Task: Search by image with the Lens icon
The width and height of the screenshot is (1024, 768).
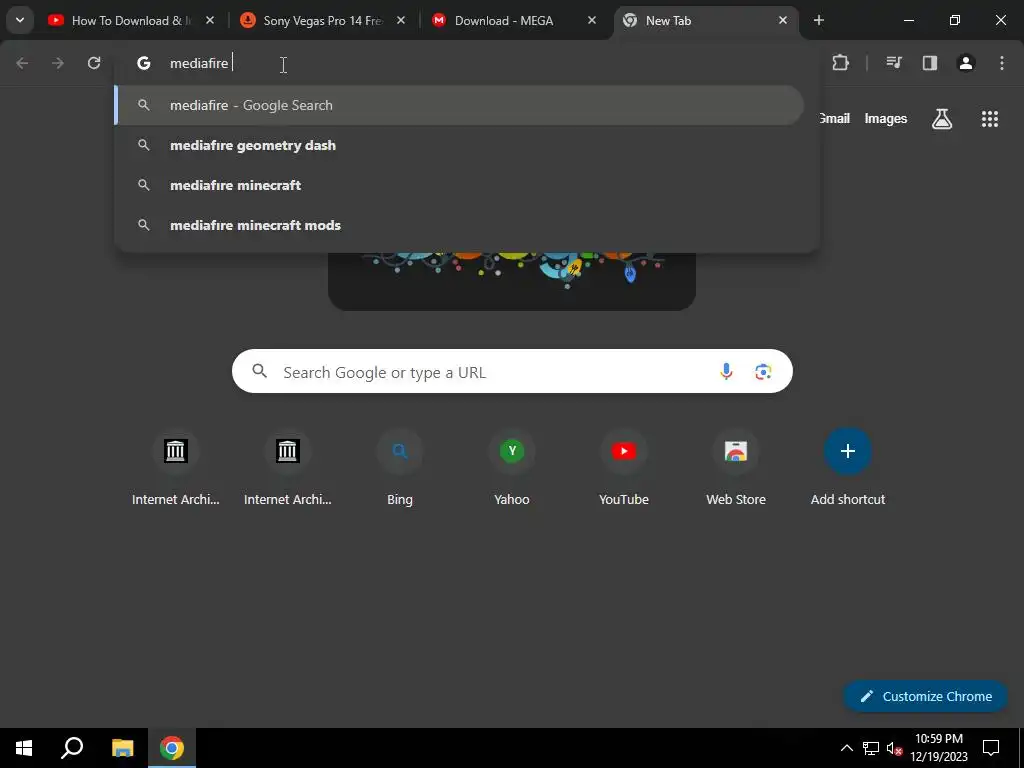Action: pos(763,372)
